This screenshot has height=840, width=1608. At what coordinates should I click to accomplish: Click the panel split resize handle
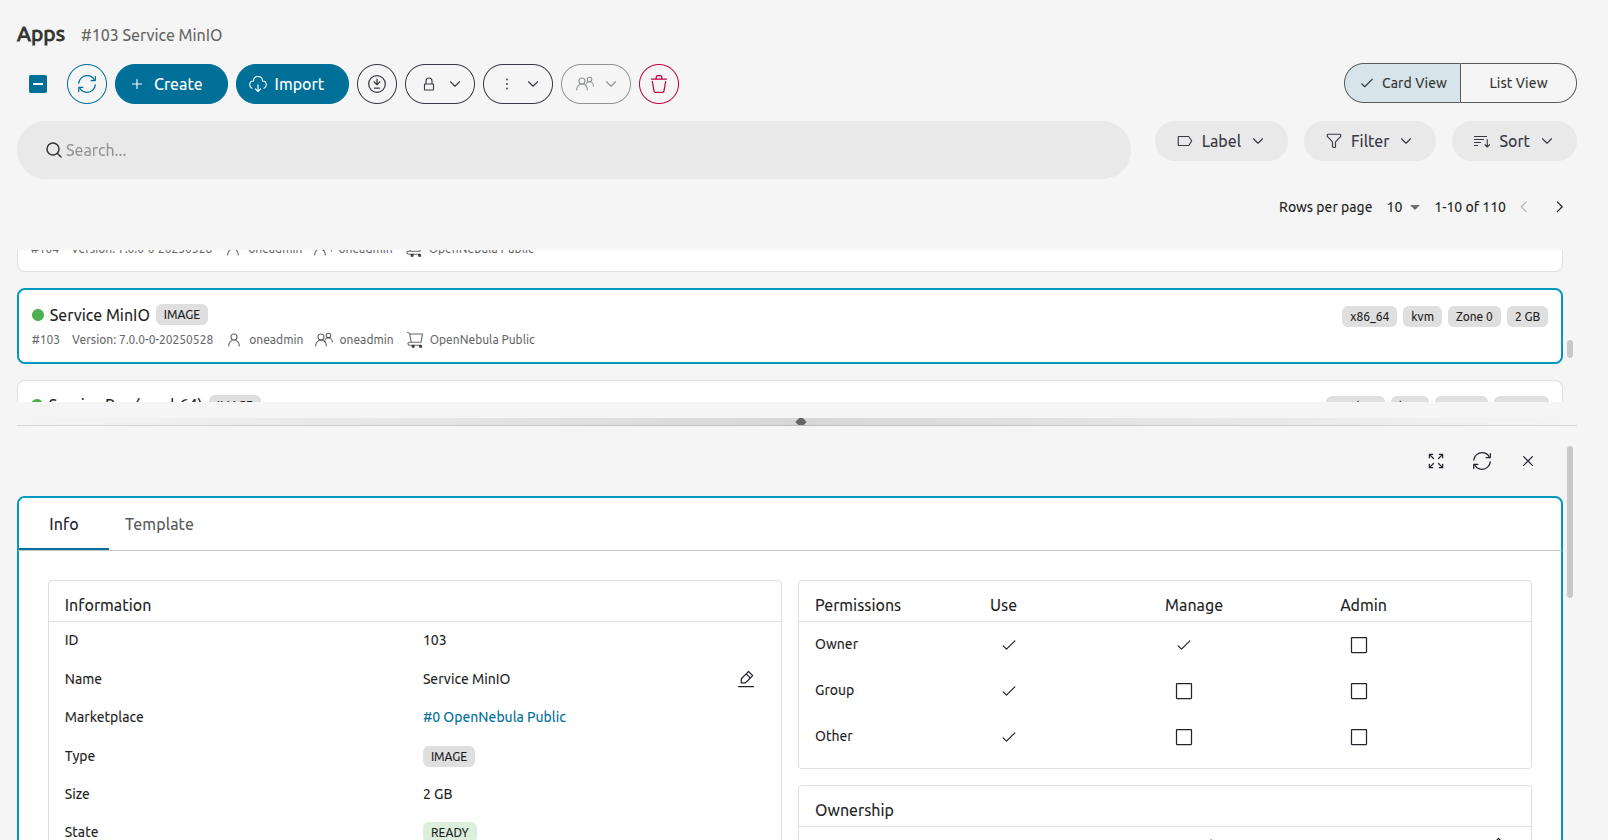coord(801,422)
